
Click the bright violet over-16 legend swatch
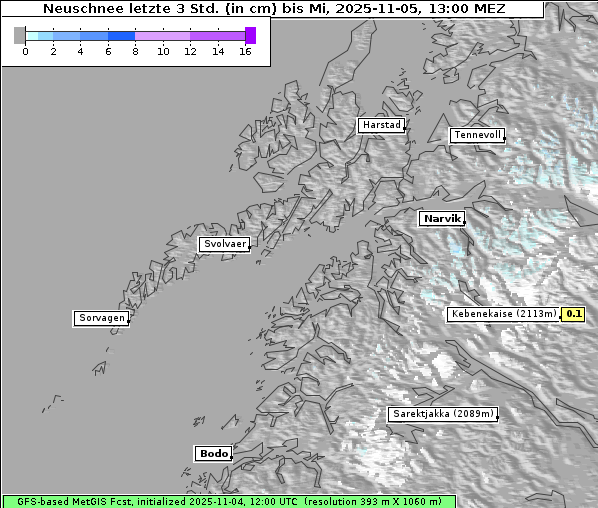[251, 35]
